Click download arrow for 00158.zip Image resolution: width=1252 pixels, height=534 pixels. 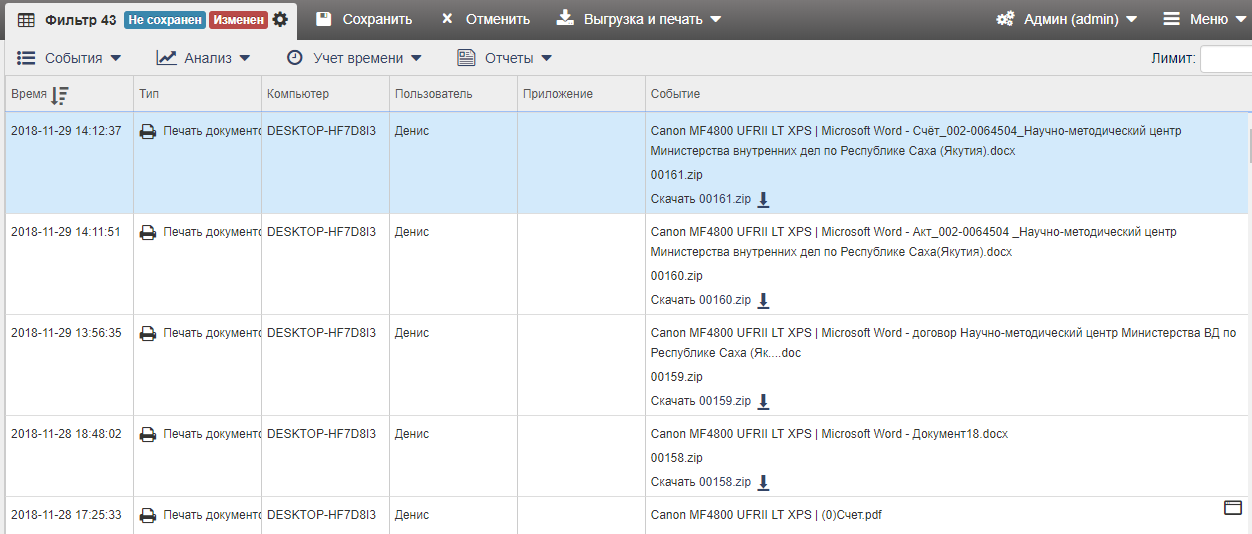763,482
